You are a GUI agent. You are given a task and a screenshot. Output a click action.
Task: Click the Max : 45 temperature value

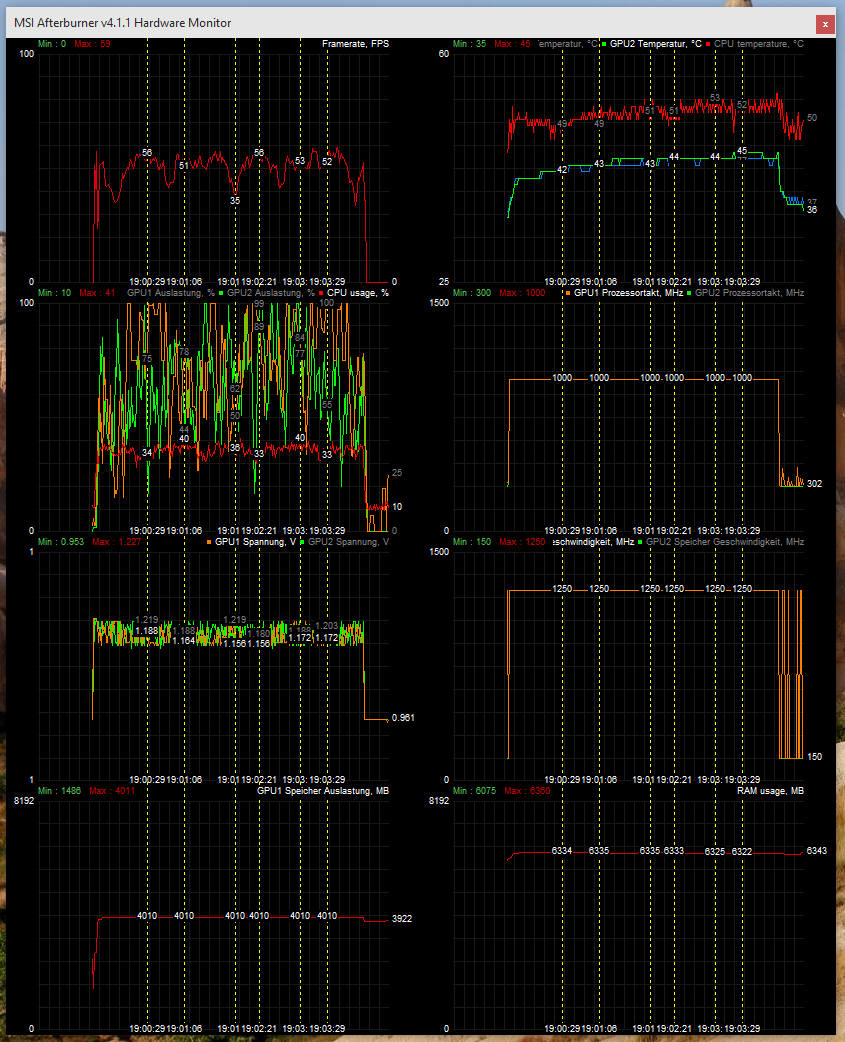[x=512, y=44]
